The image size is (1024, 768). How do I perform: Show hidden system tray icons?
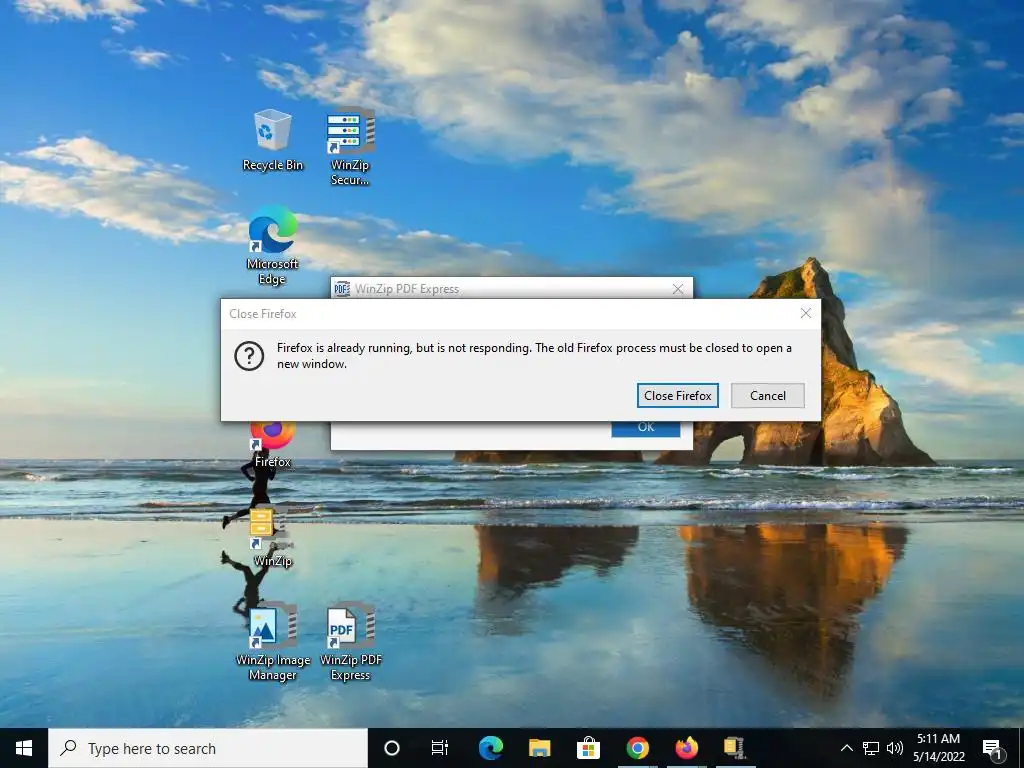[x=846, y=748]
